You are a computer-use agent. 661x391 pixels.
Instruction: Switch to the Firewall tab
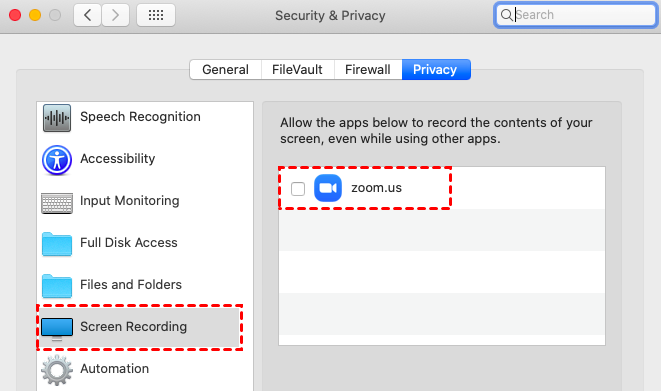(x=368, y=70)
